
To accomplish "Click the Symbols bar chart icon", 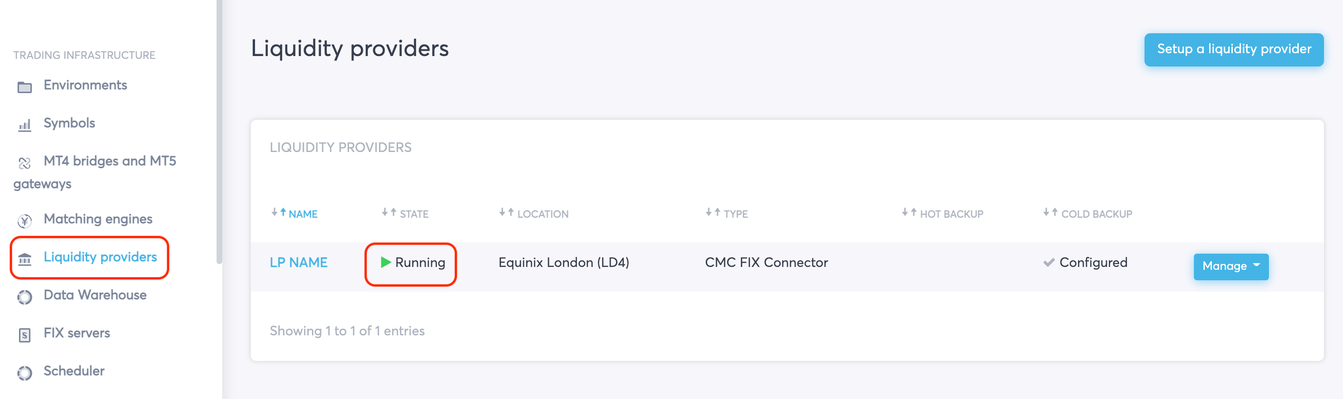I will [x=25, y=125].
